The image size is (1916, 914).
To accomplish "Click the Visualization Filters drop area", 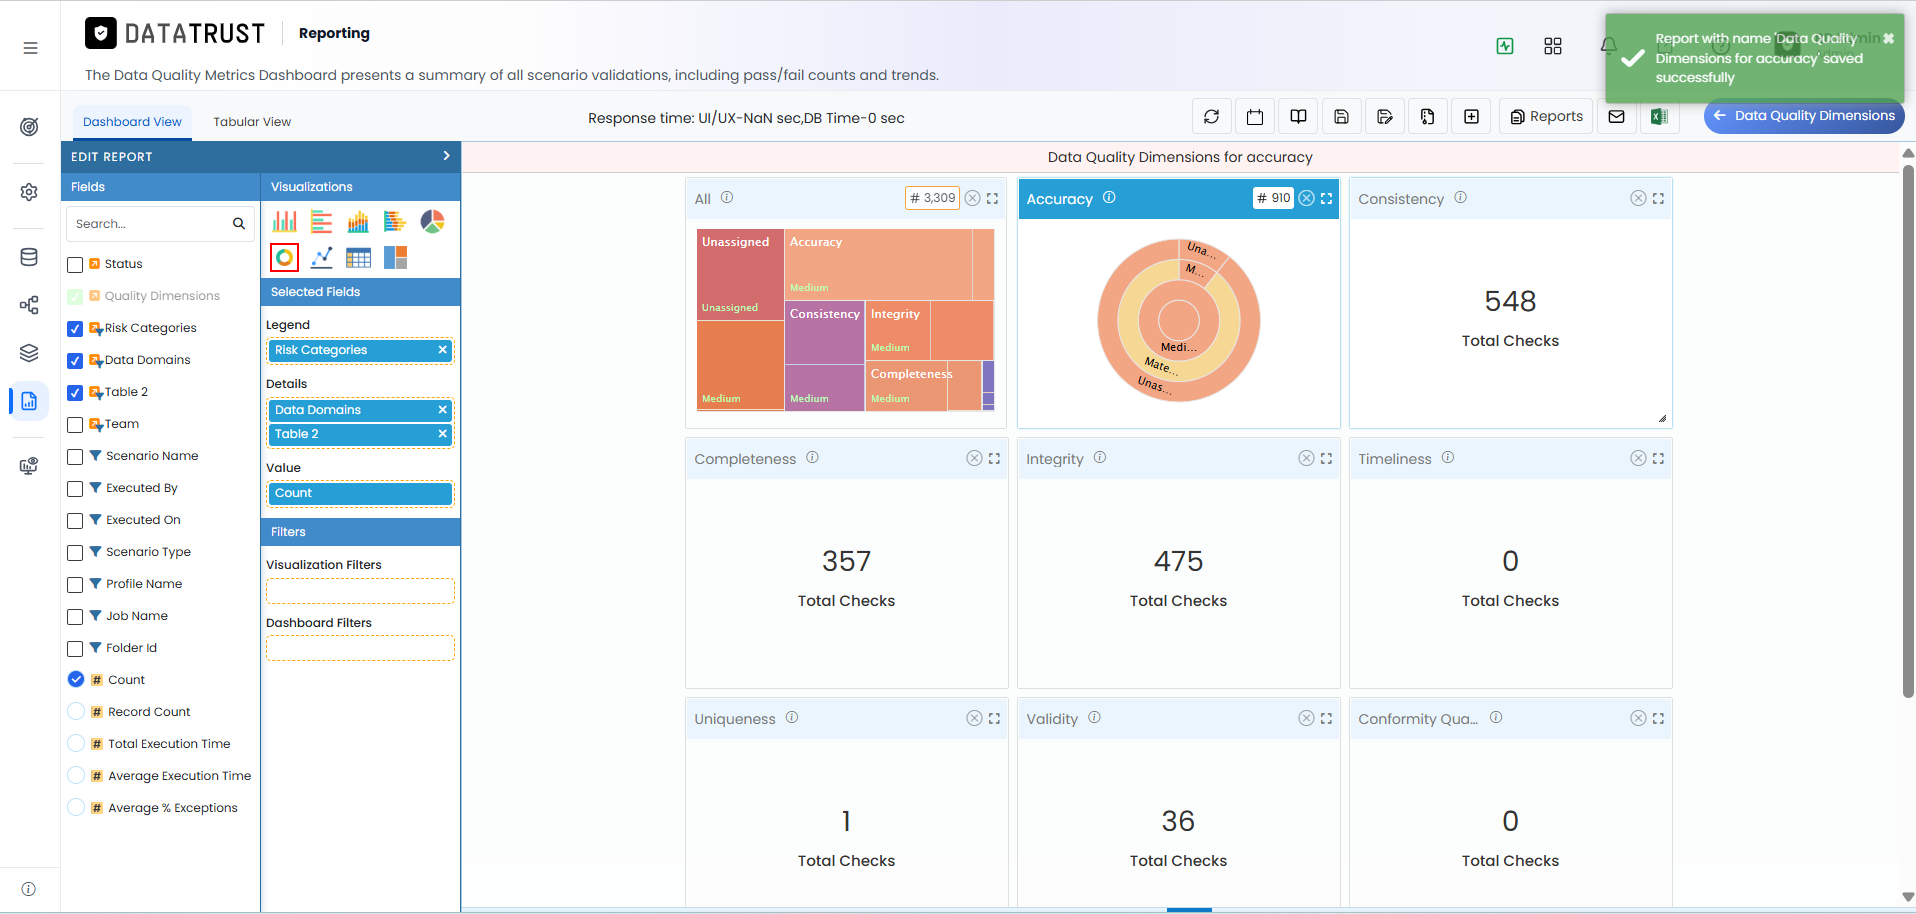I will (360, 591).
